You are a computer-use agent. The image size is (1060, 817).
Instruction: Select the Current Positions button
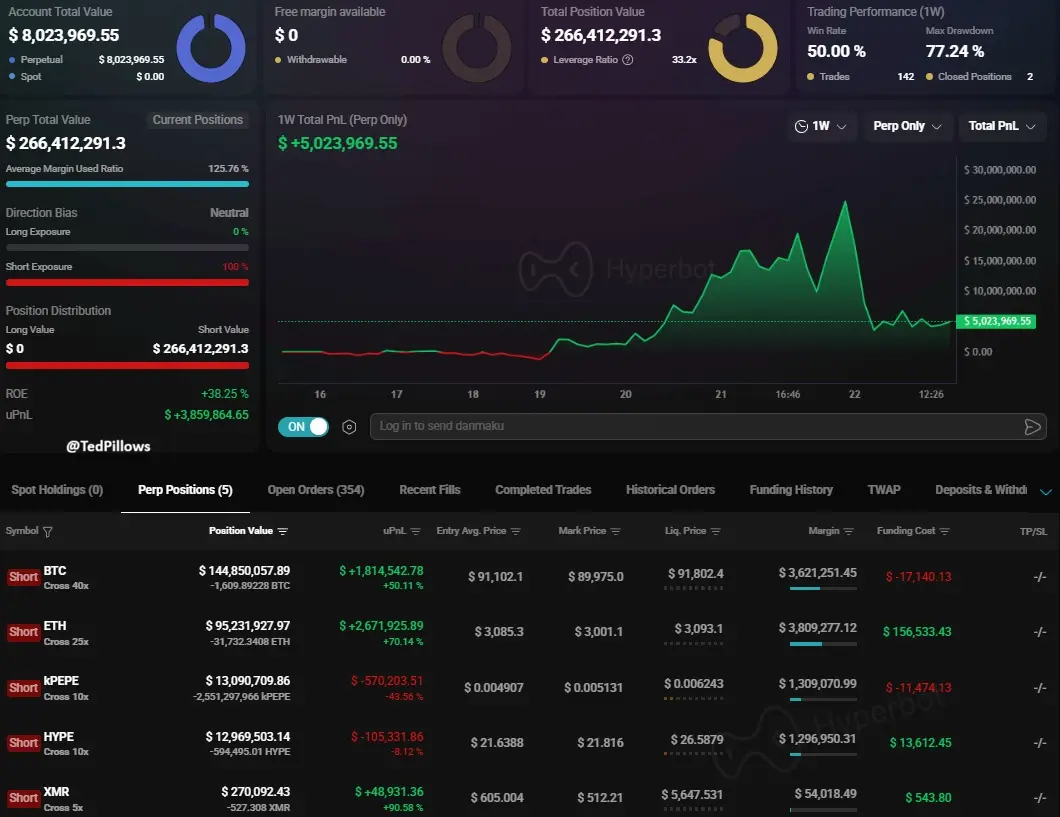tap(197, 120)
